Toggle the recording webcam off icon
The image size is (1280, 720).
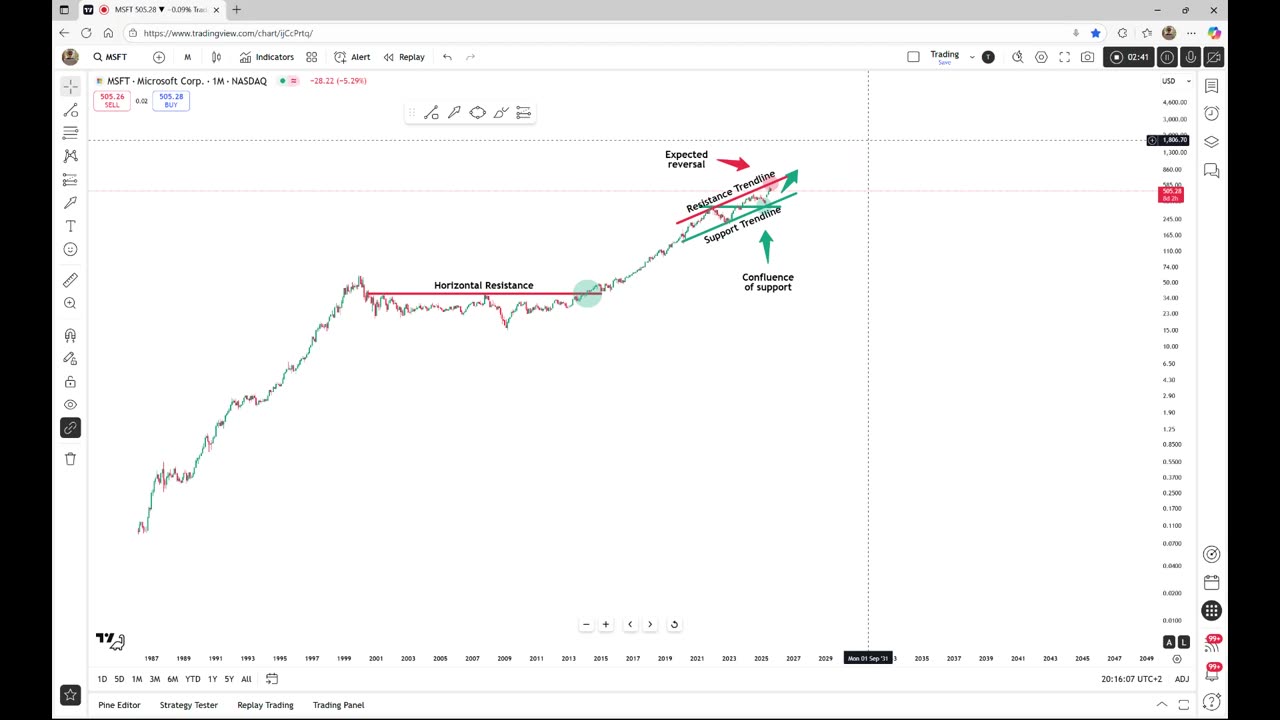(1213, 57)
